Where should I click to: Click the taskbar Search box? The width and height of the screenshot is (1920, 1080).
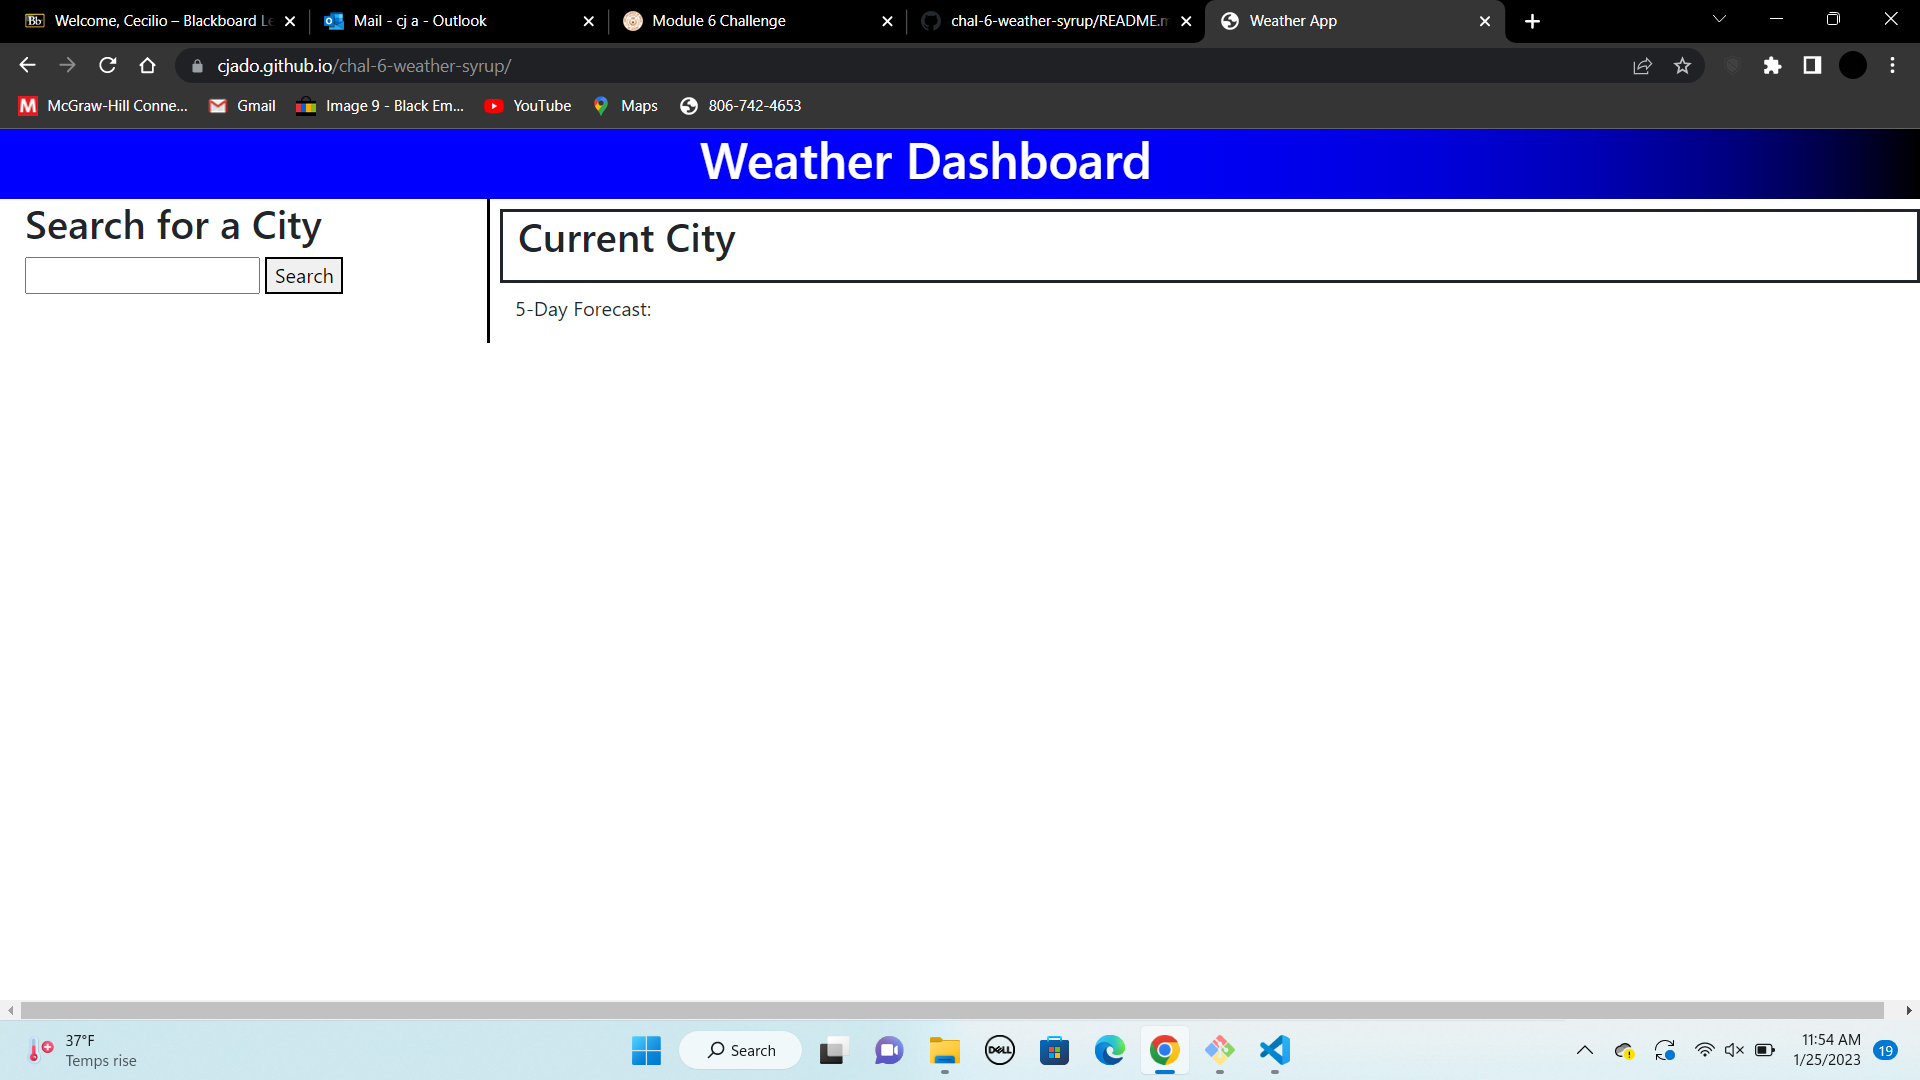(741, 1050)
